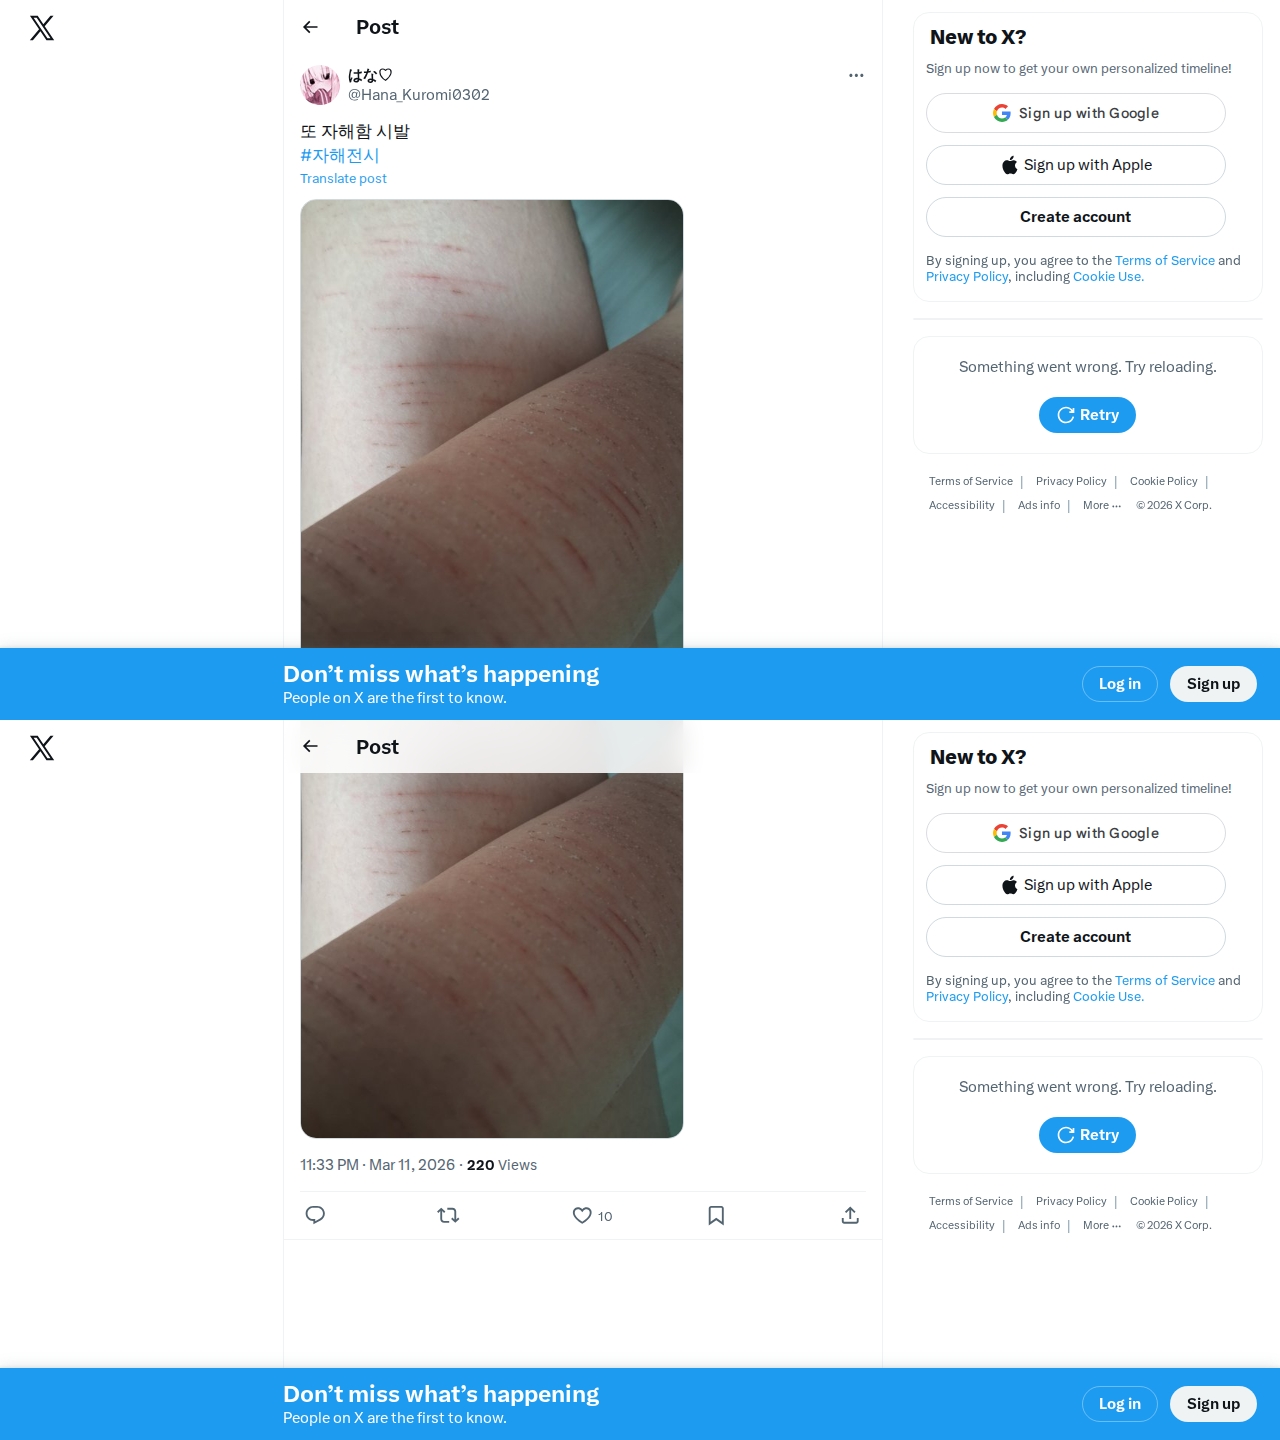1280x1440 pixels.
Task: Open Cookie Use link in upper signup disclaimer
Action: pyautogui.click(x=1108, y=277)
